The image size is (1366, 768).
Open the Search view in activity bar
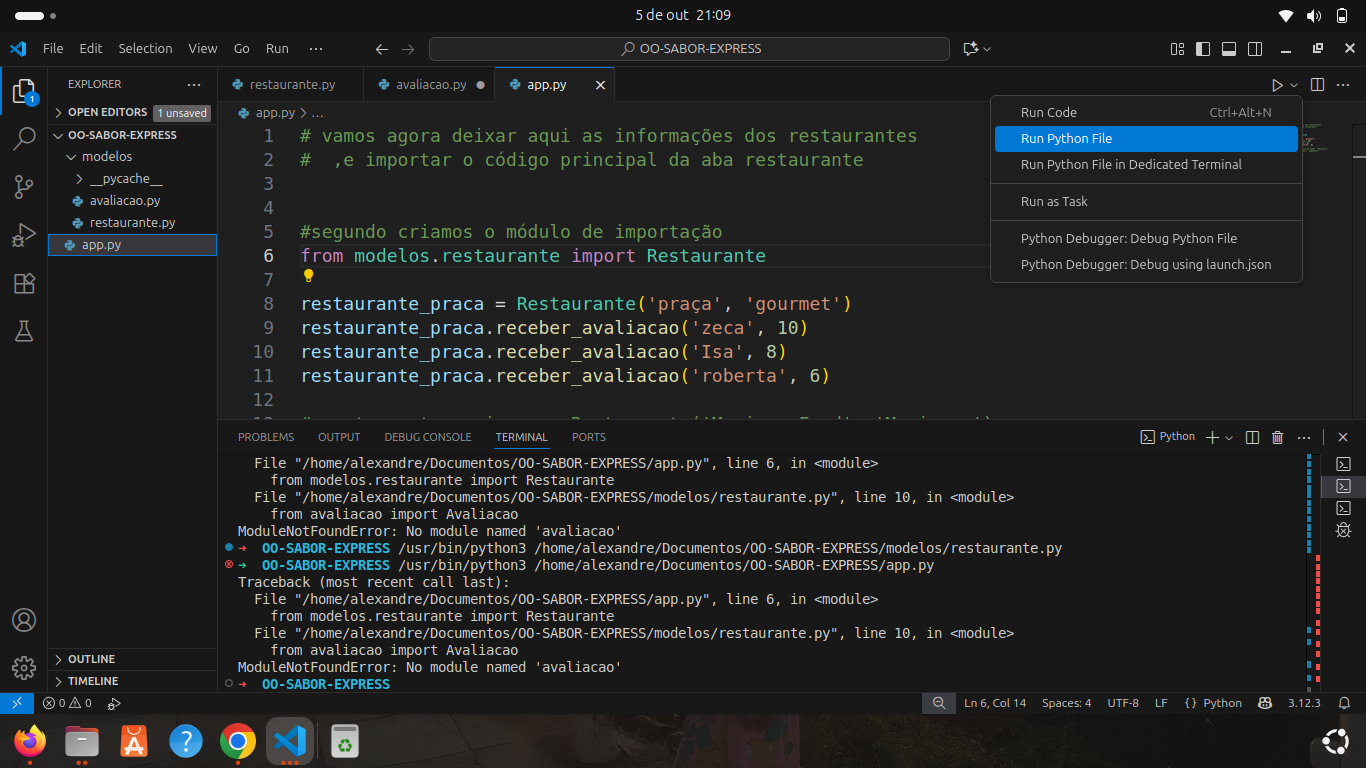pos(24,139)
